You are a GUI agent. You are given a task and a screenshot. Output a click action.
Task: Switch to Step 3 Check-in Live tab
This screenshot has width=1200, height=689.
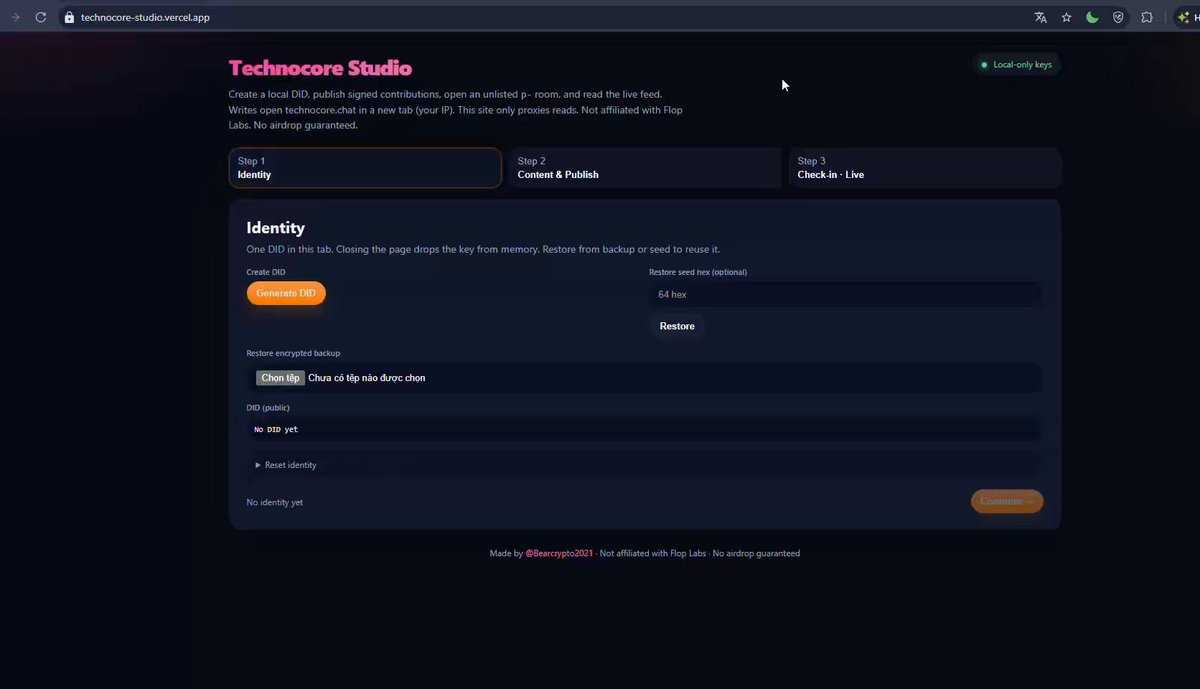(924, 168)
